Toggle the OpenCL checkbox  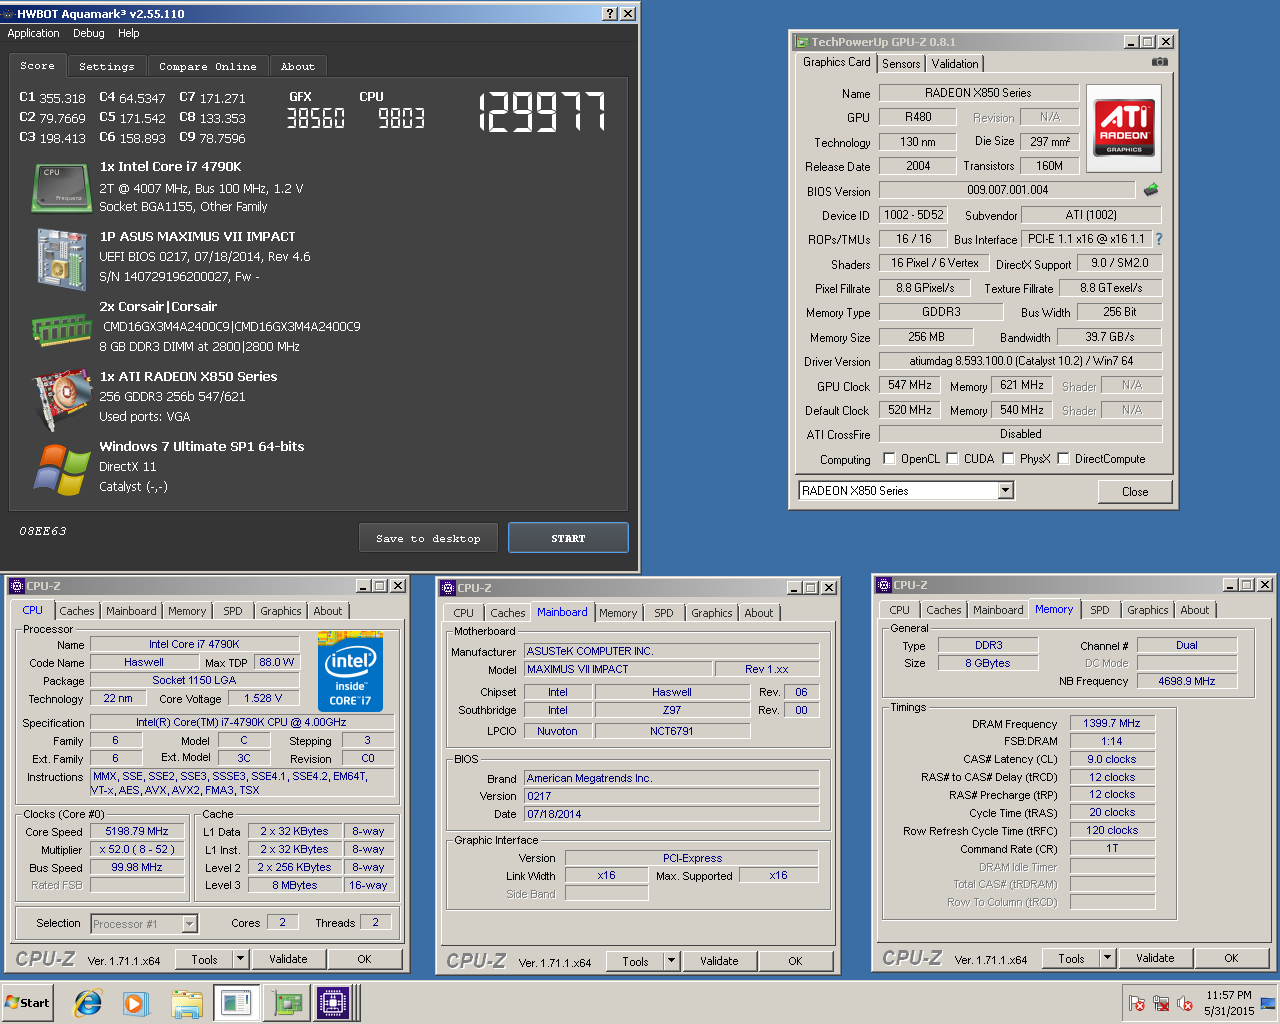coord(889,459)
